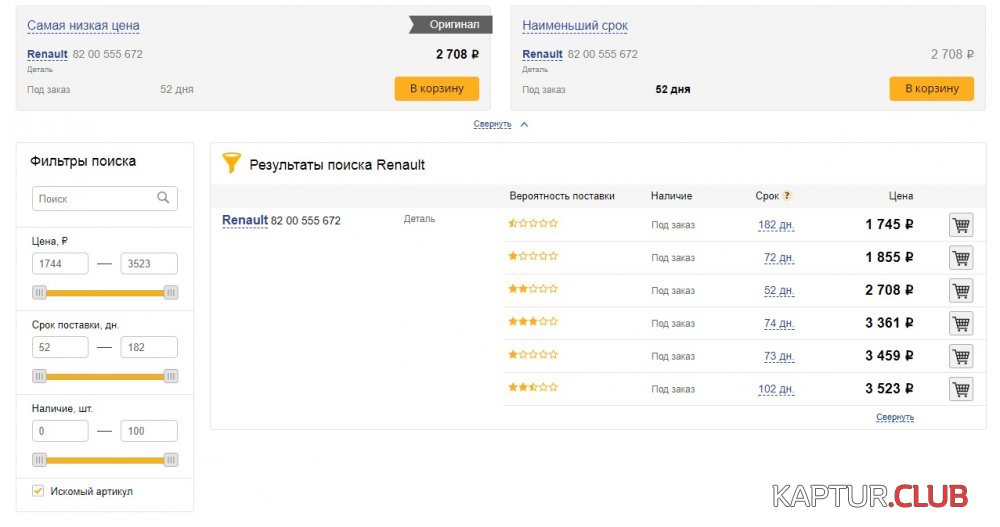Sort results by Цена column header
This screenshot has height=527, width=1000.
[900, 196]
